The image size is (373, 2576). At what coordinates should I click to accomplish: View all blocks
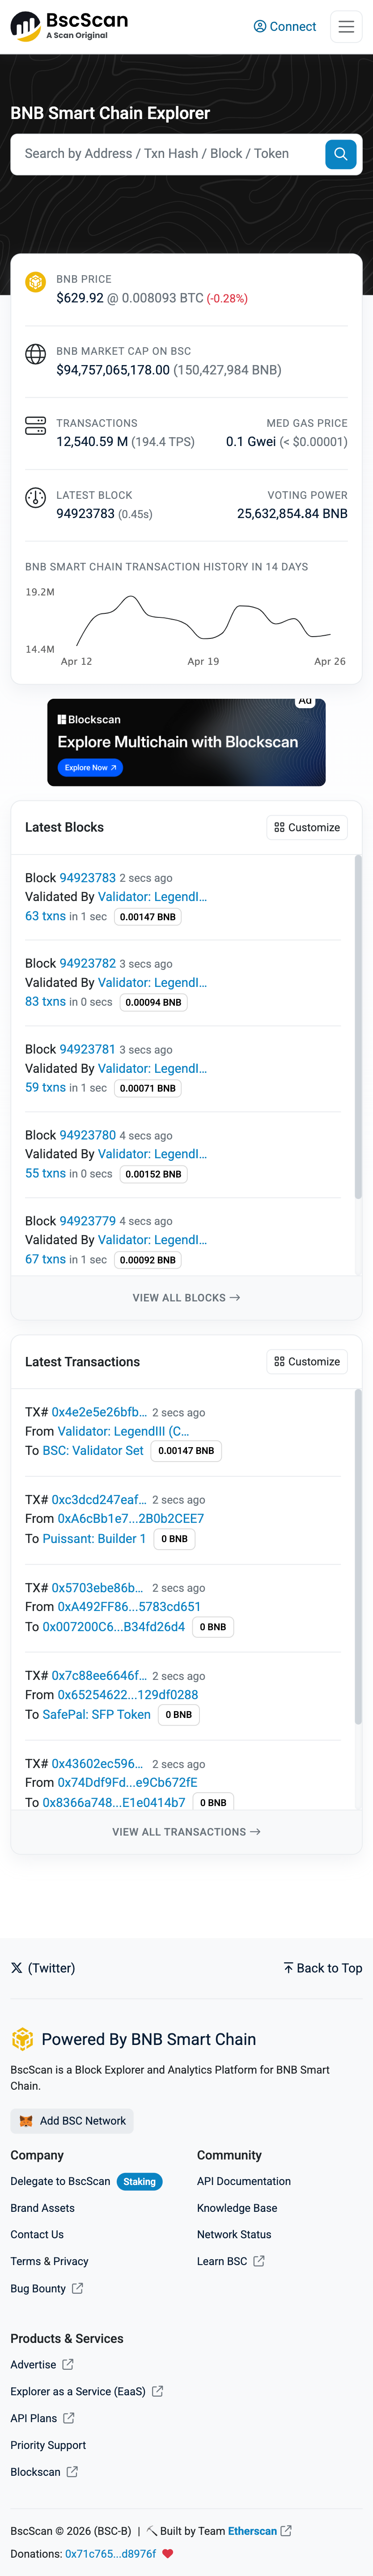[x=186, y=1297]
